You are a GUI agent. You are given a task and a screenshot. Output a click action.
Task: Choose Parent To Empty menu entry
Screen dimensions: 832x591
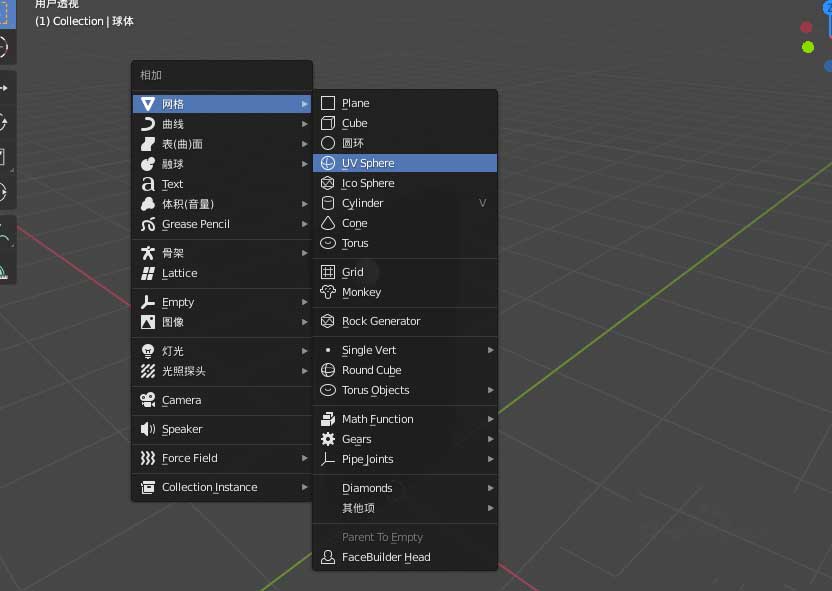[405, 537]
